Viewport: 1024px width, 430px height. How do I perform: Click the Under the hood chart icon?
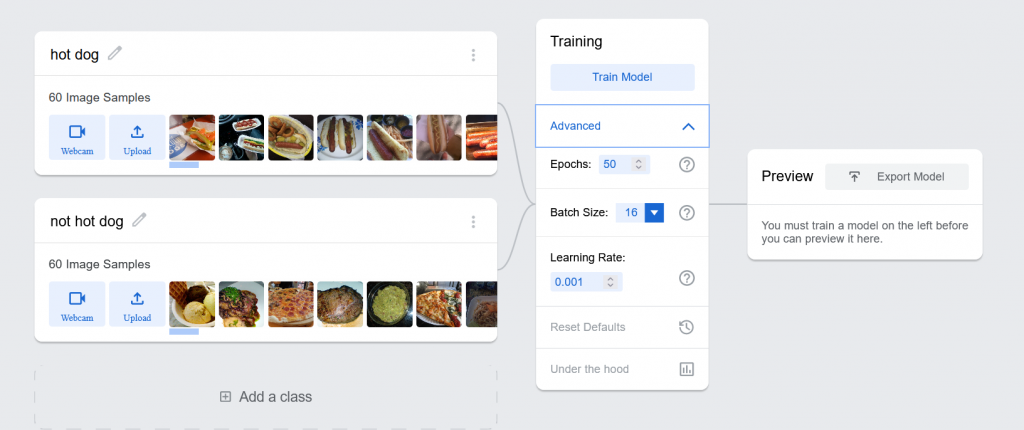pyautogui.click(x=687, y=369)
